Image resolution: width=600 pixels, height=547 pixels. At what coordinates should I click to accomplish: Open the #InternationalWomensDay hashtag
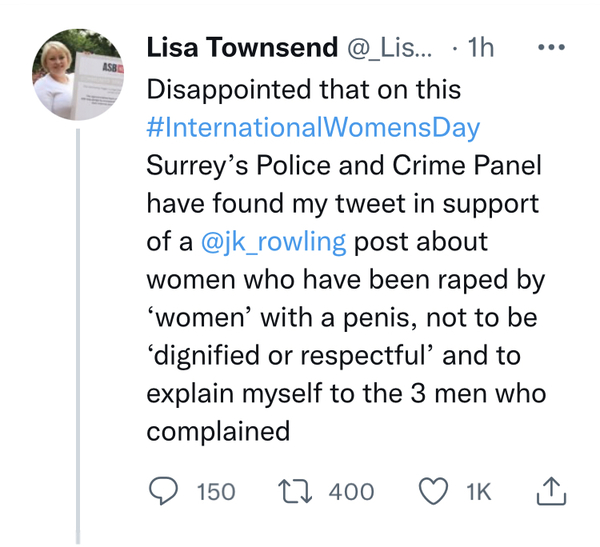point(313,127)
